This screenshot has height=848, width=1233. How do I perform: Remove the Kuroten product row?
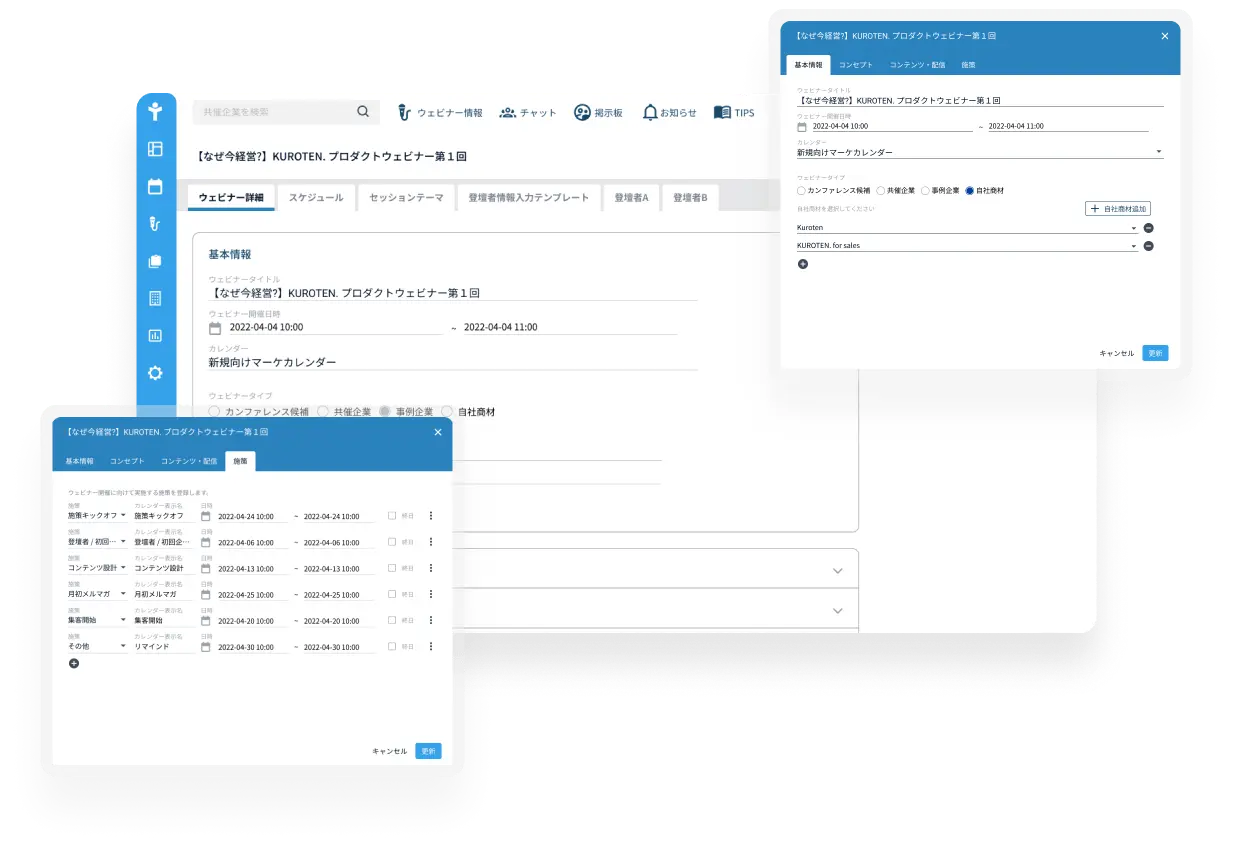(1148, 228)
